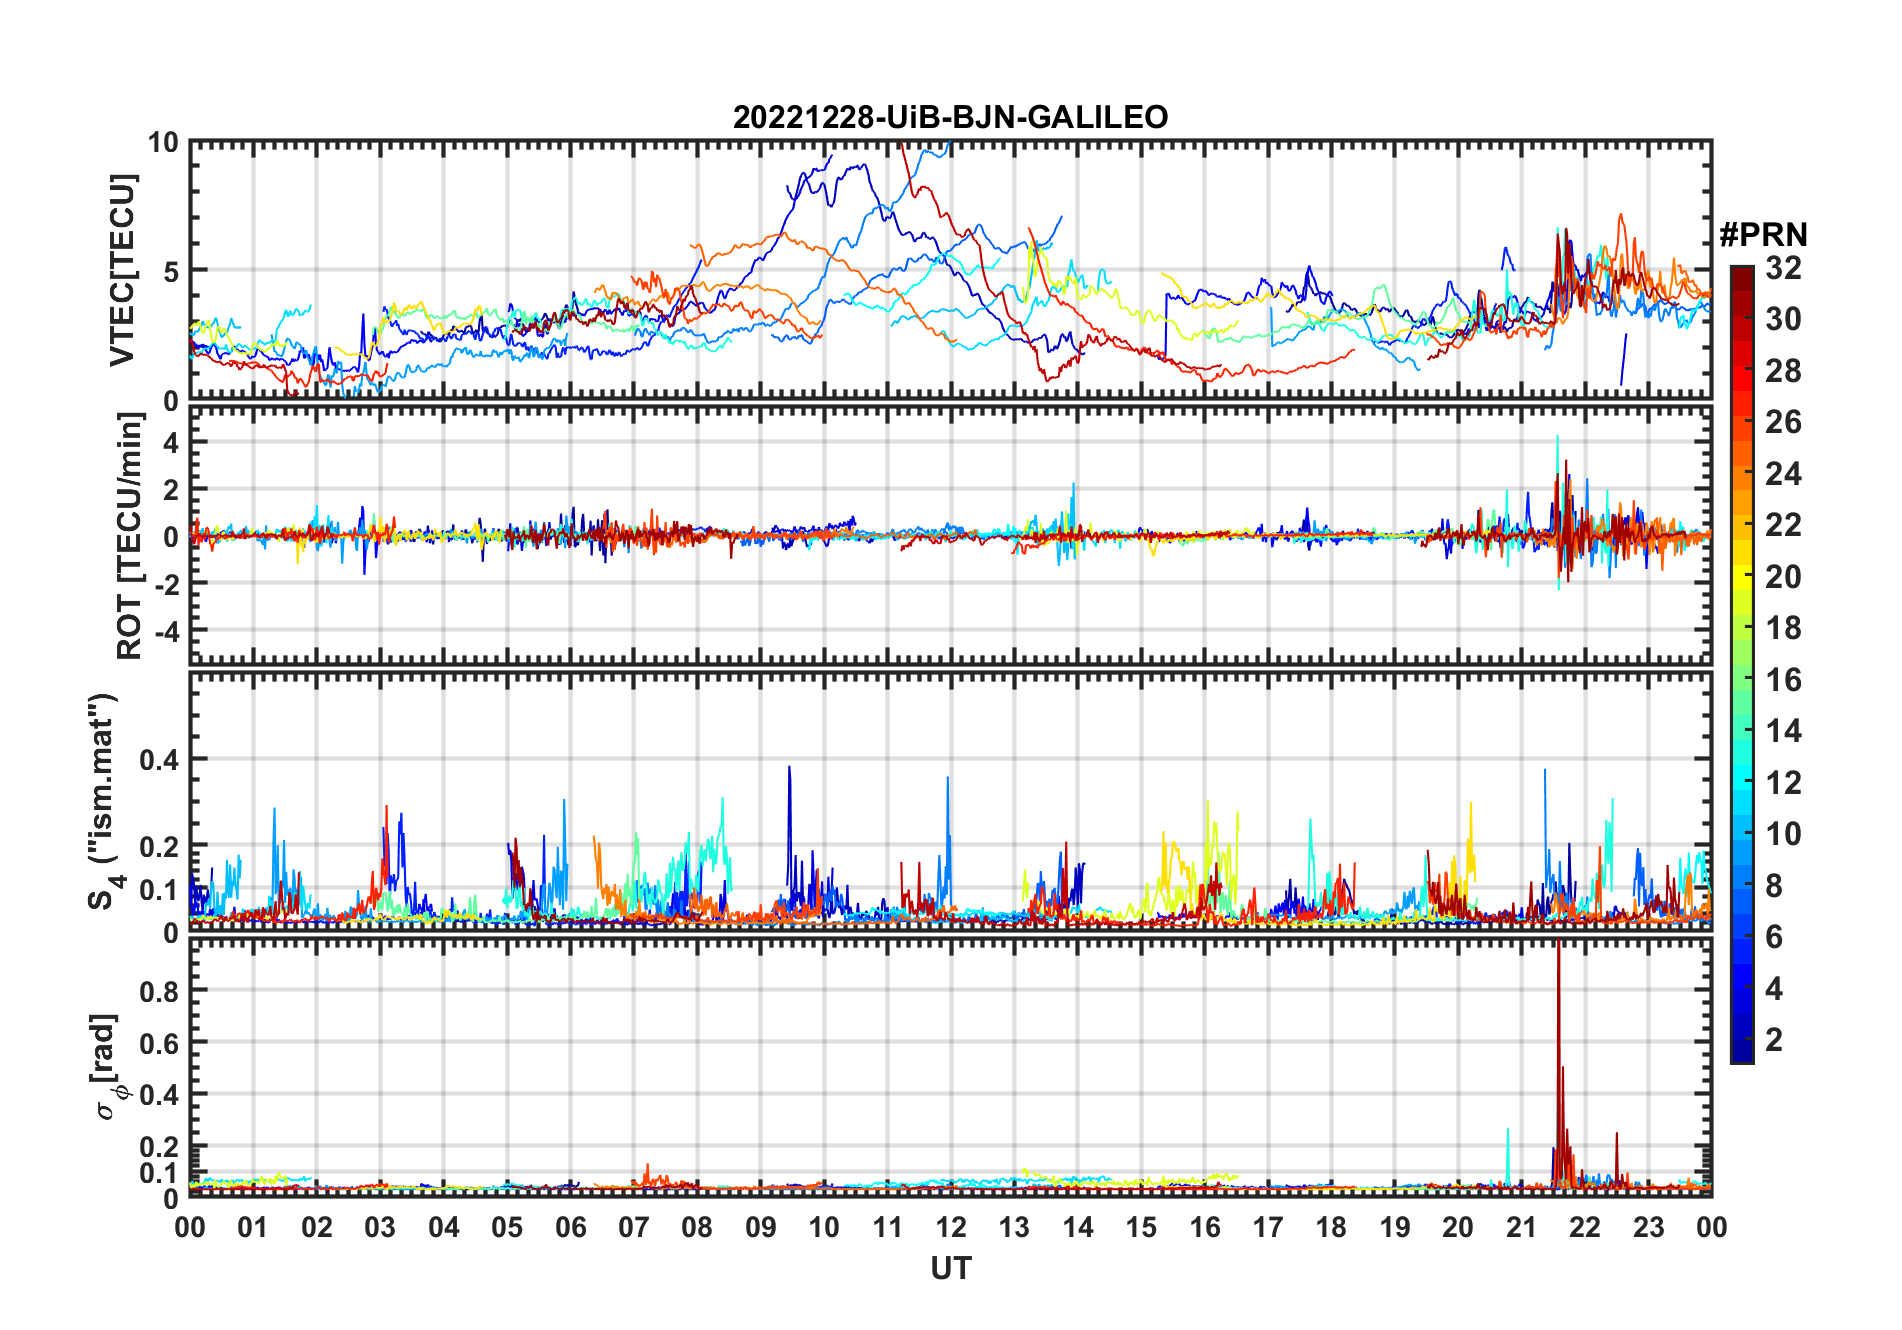1902x1330 pixels.
Task: Click the ROT [TECU/min] axis label
Action: (x=129, y=536)
